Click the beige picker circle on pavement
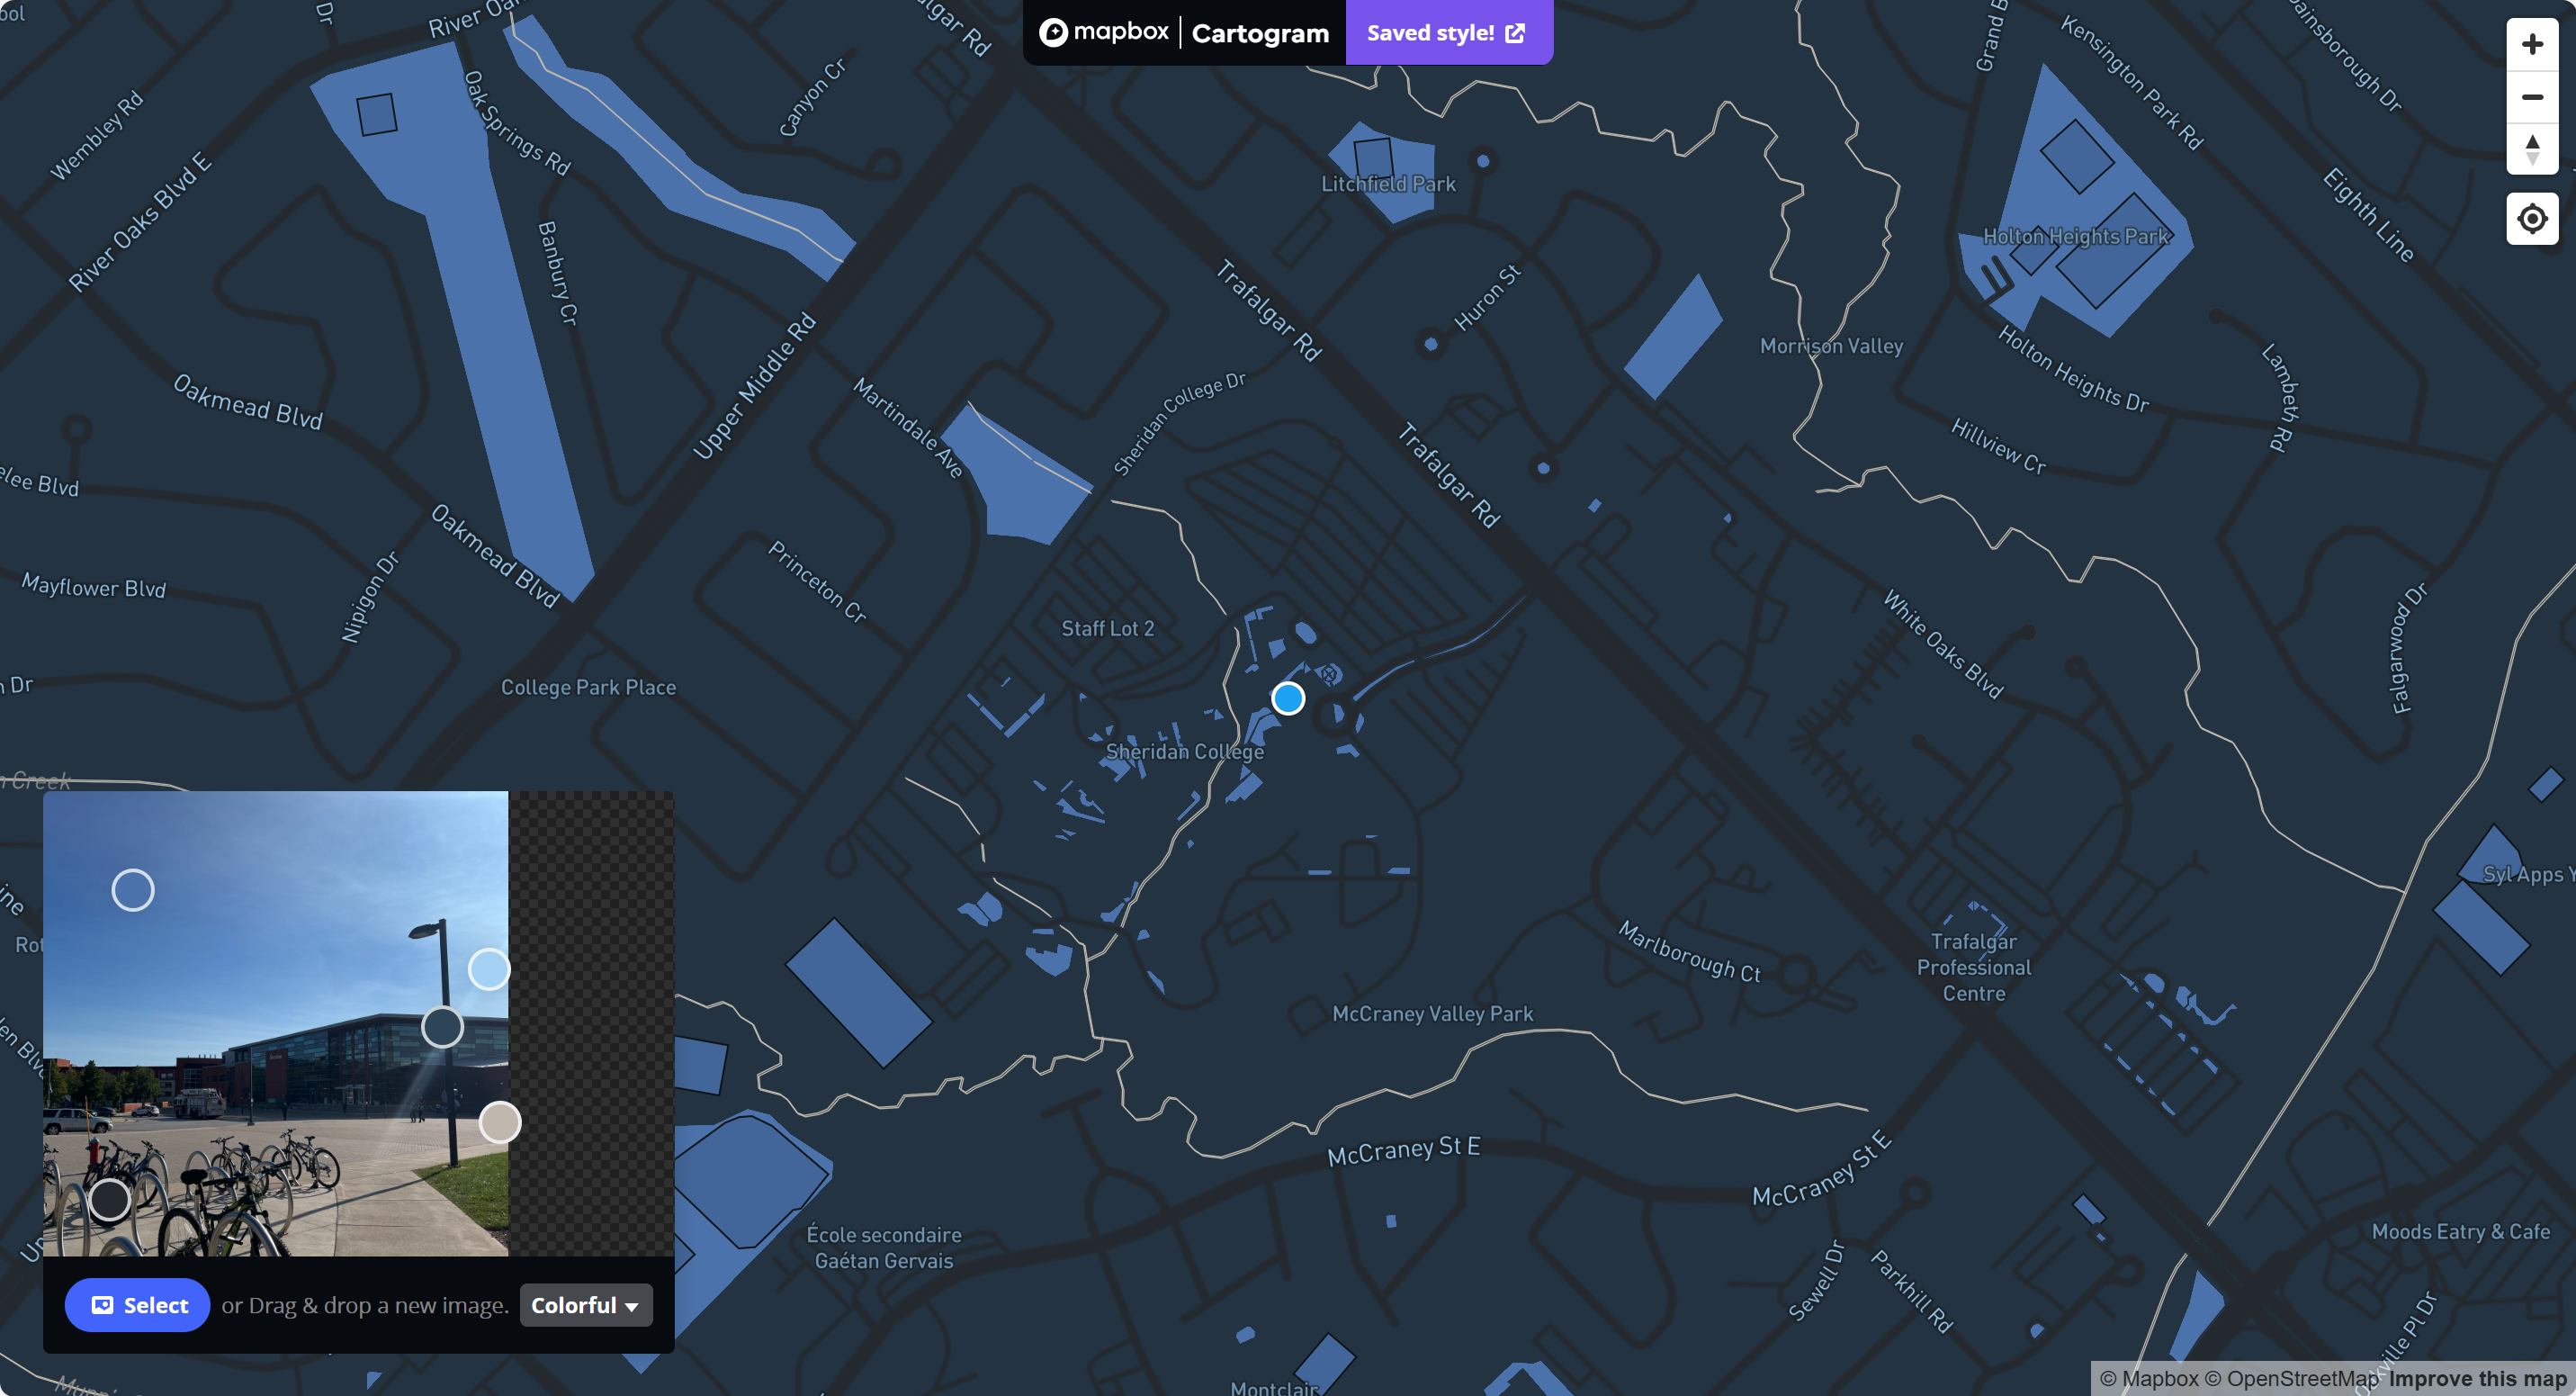2576x1396 pixels. pyautogui.click(x=500, y=1122)
